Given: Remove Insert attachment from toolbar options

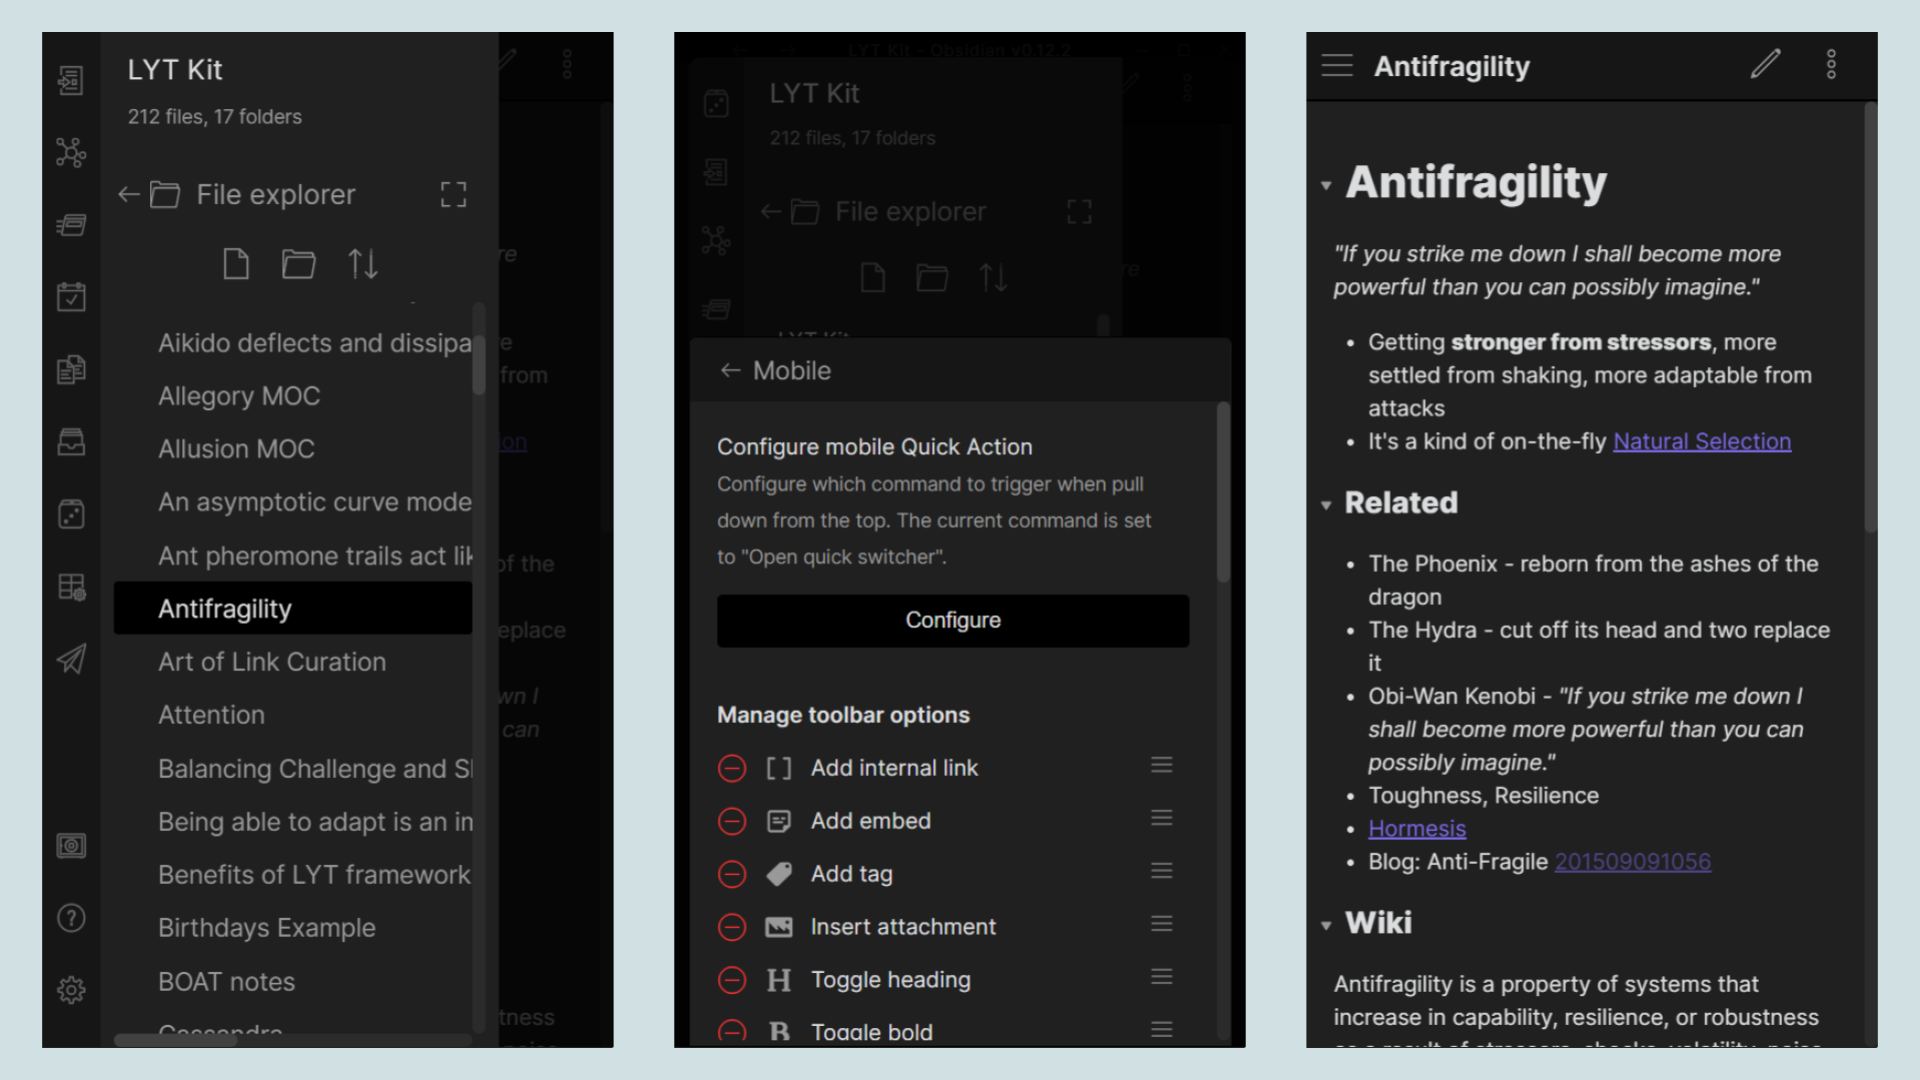Looking at the screenshot, I should coord(732,927).
